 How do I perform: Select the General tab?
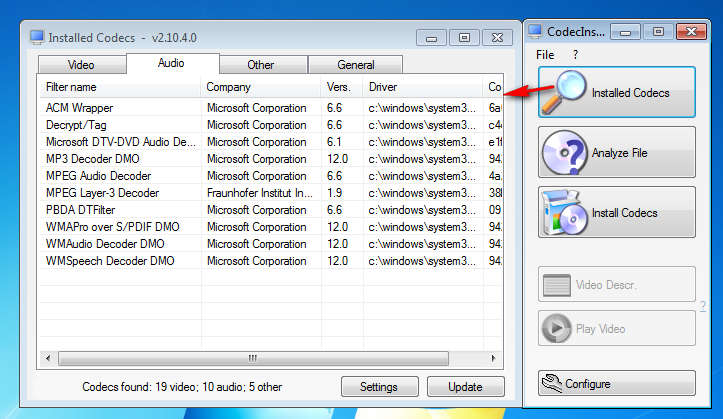(x=356, y=65)
